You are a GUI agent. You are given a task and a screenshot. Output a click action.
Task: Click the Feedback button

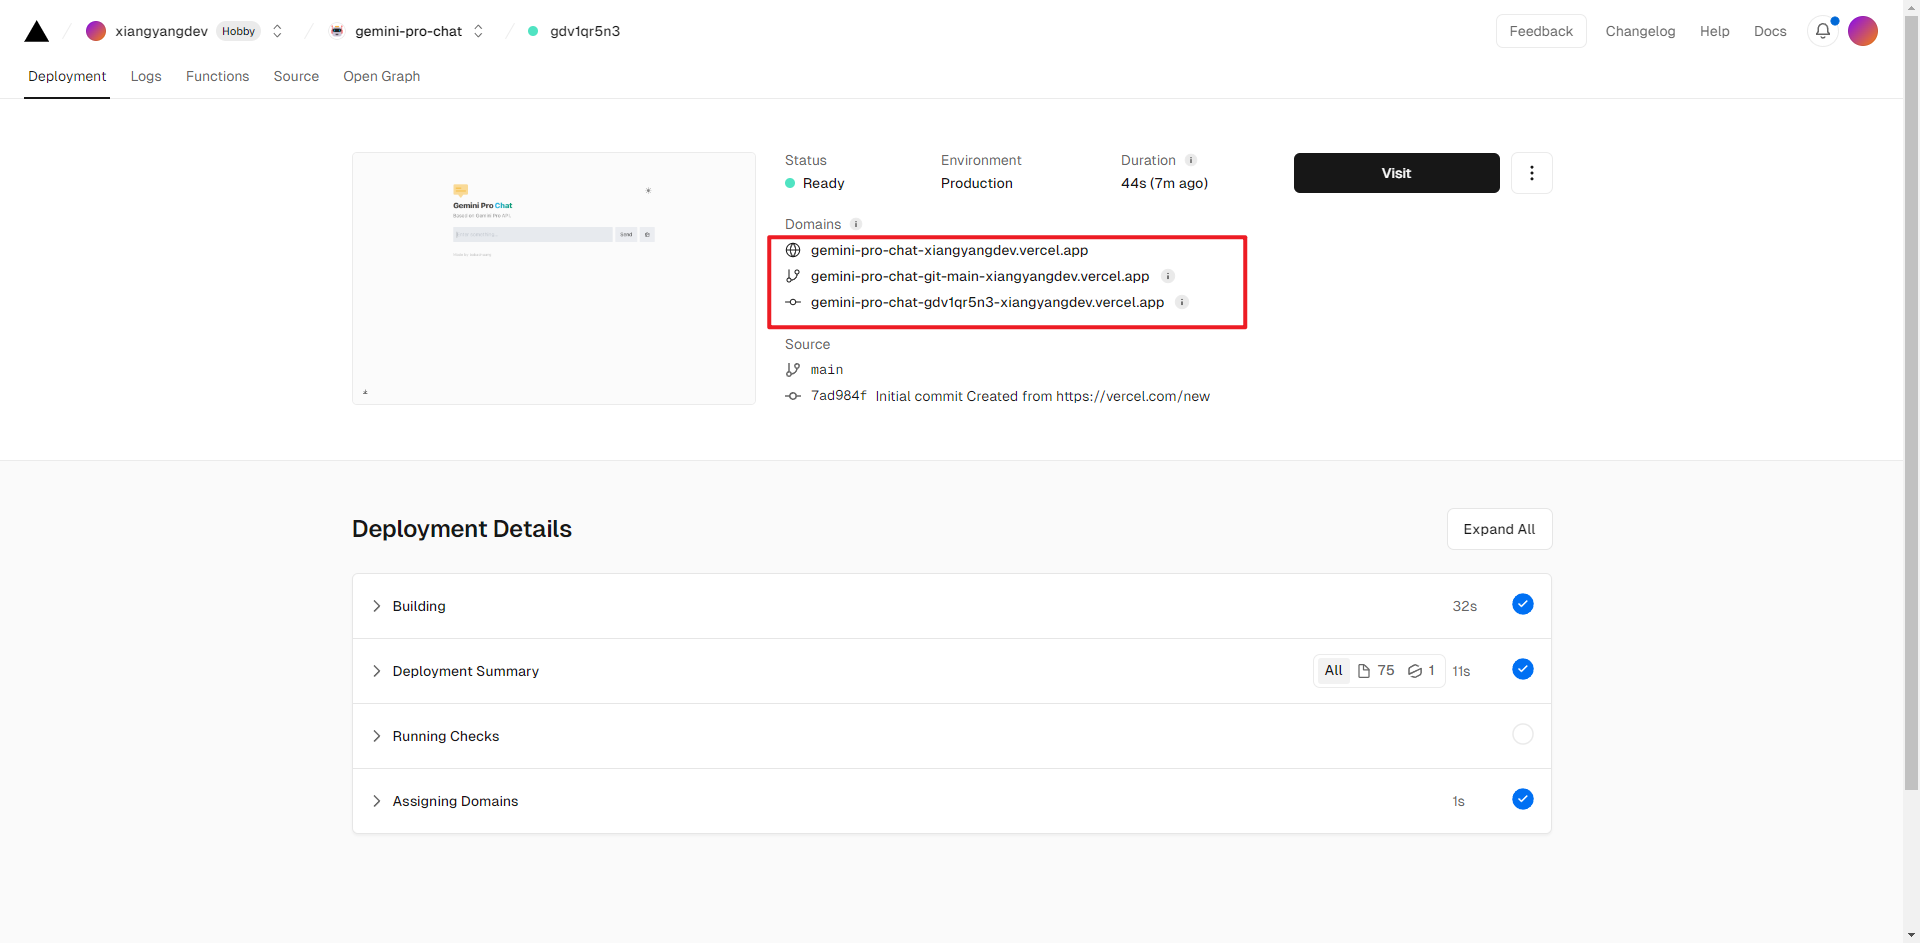(x=1541, y=31)
